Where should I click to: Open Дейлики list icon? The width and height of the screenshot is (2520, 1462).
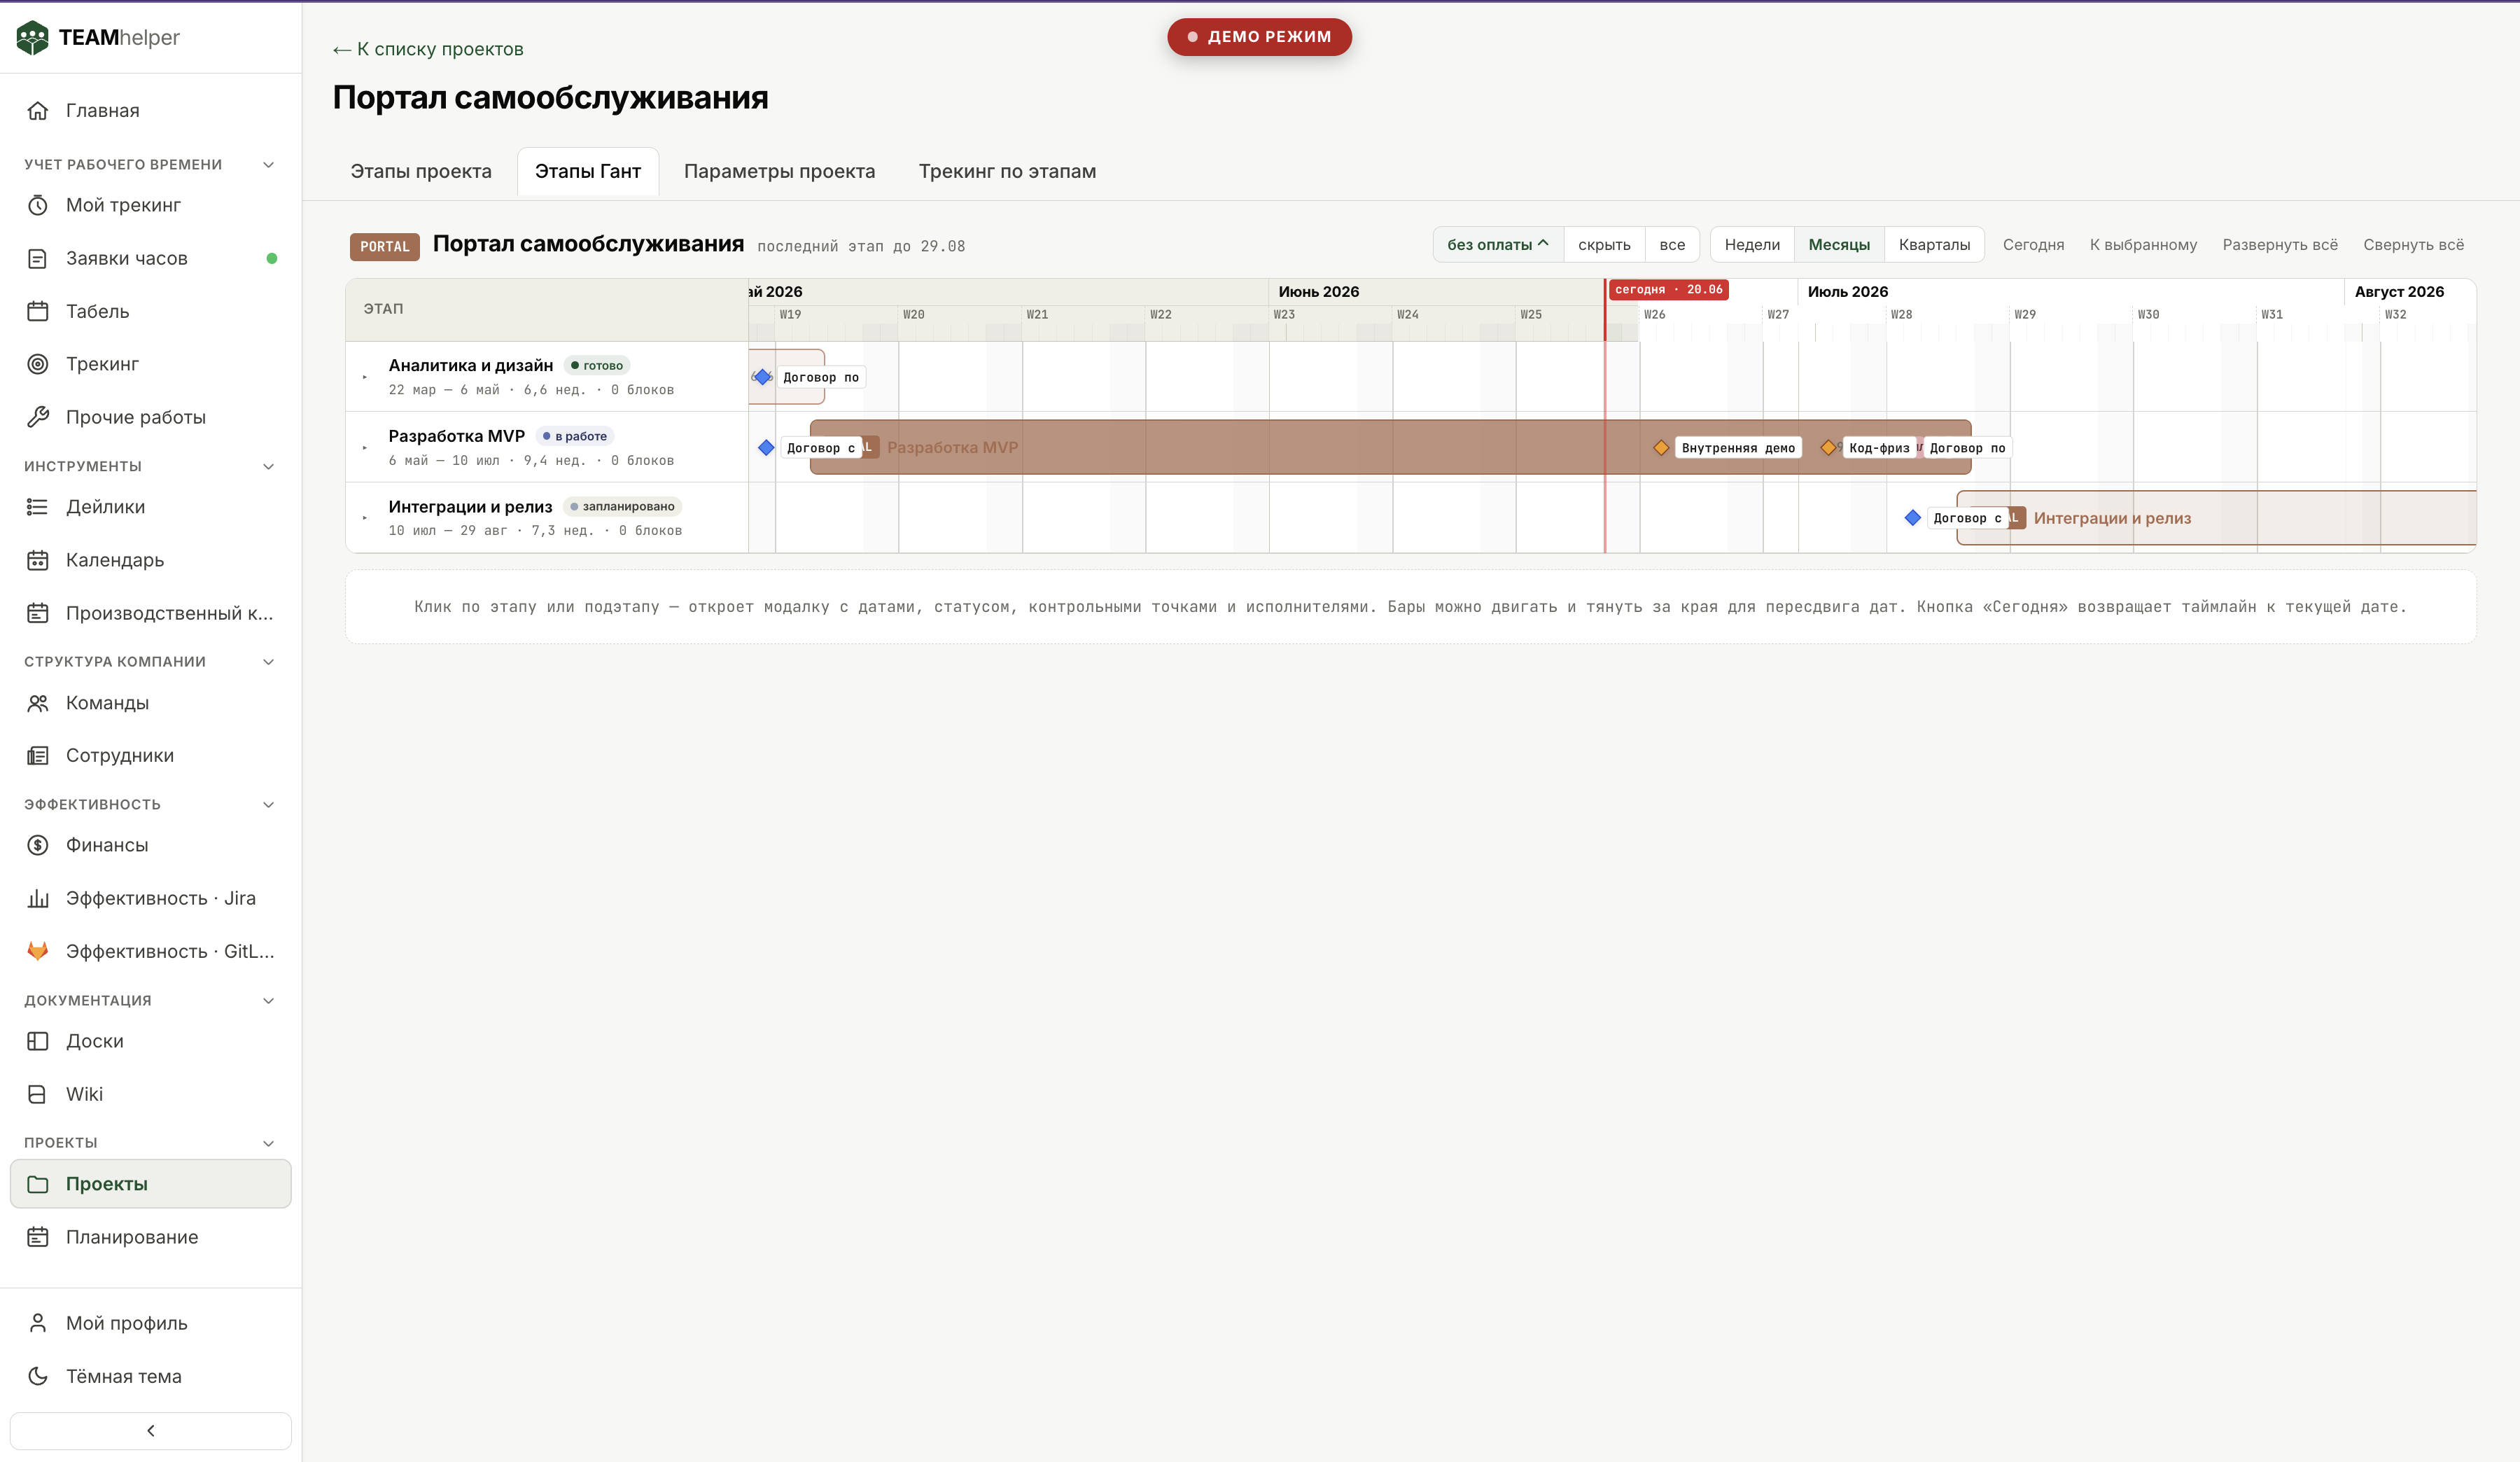38,507
